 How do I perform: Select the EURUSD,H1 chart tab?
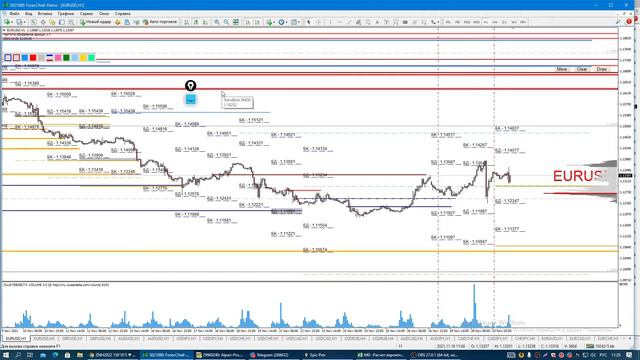[x=16, y=339]
